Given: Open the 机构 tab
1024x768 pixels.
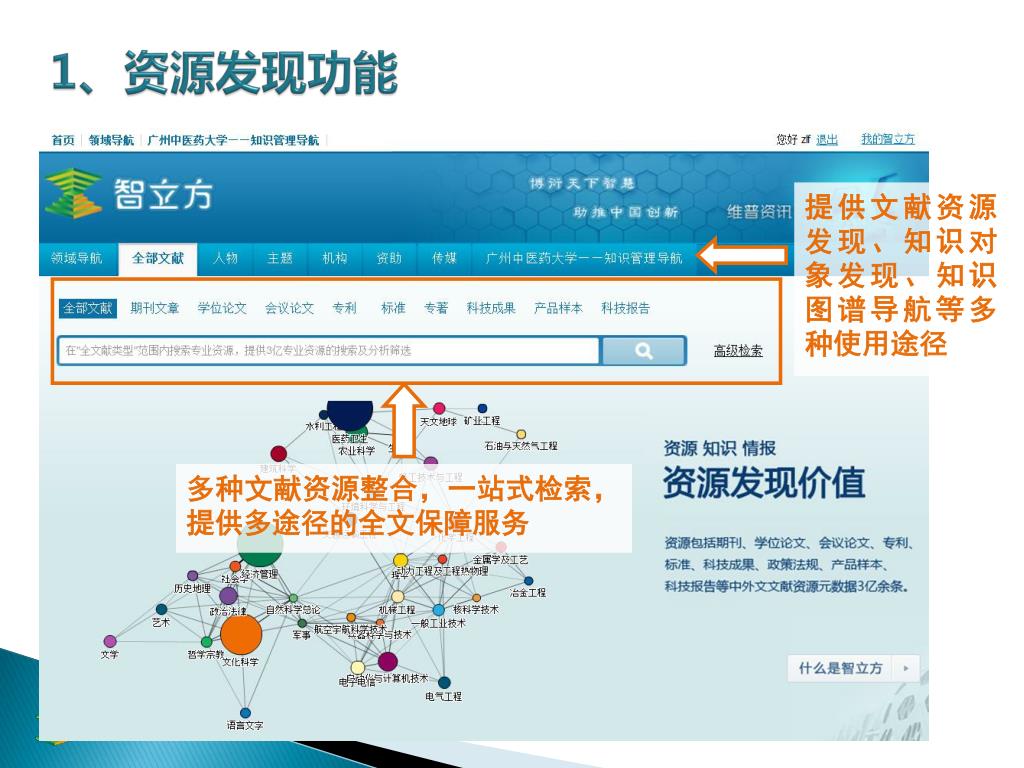Looking at the screenshot, I should click(x=334, y=258).
